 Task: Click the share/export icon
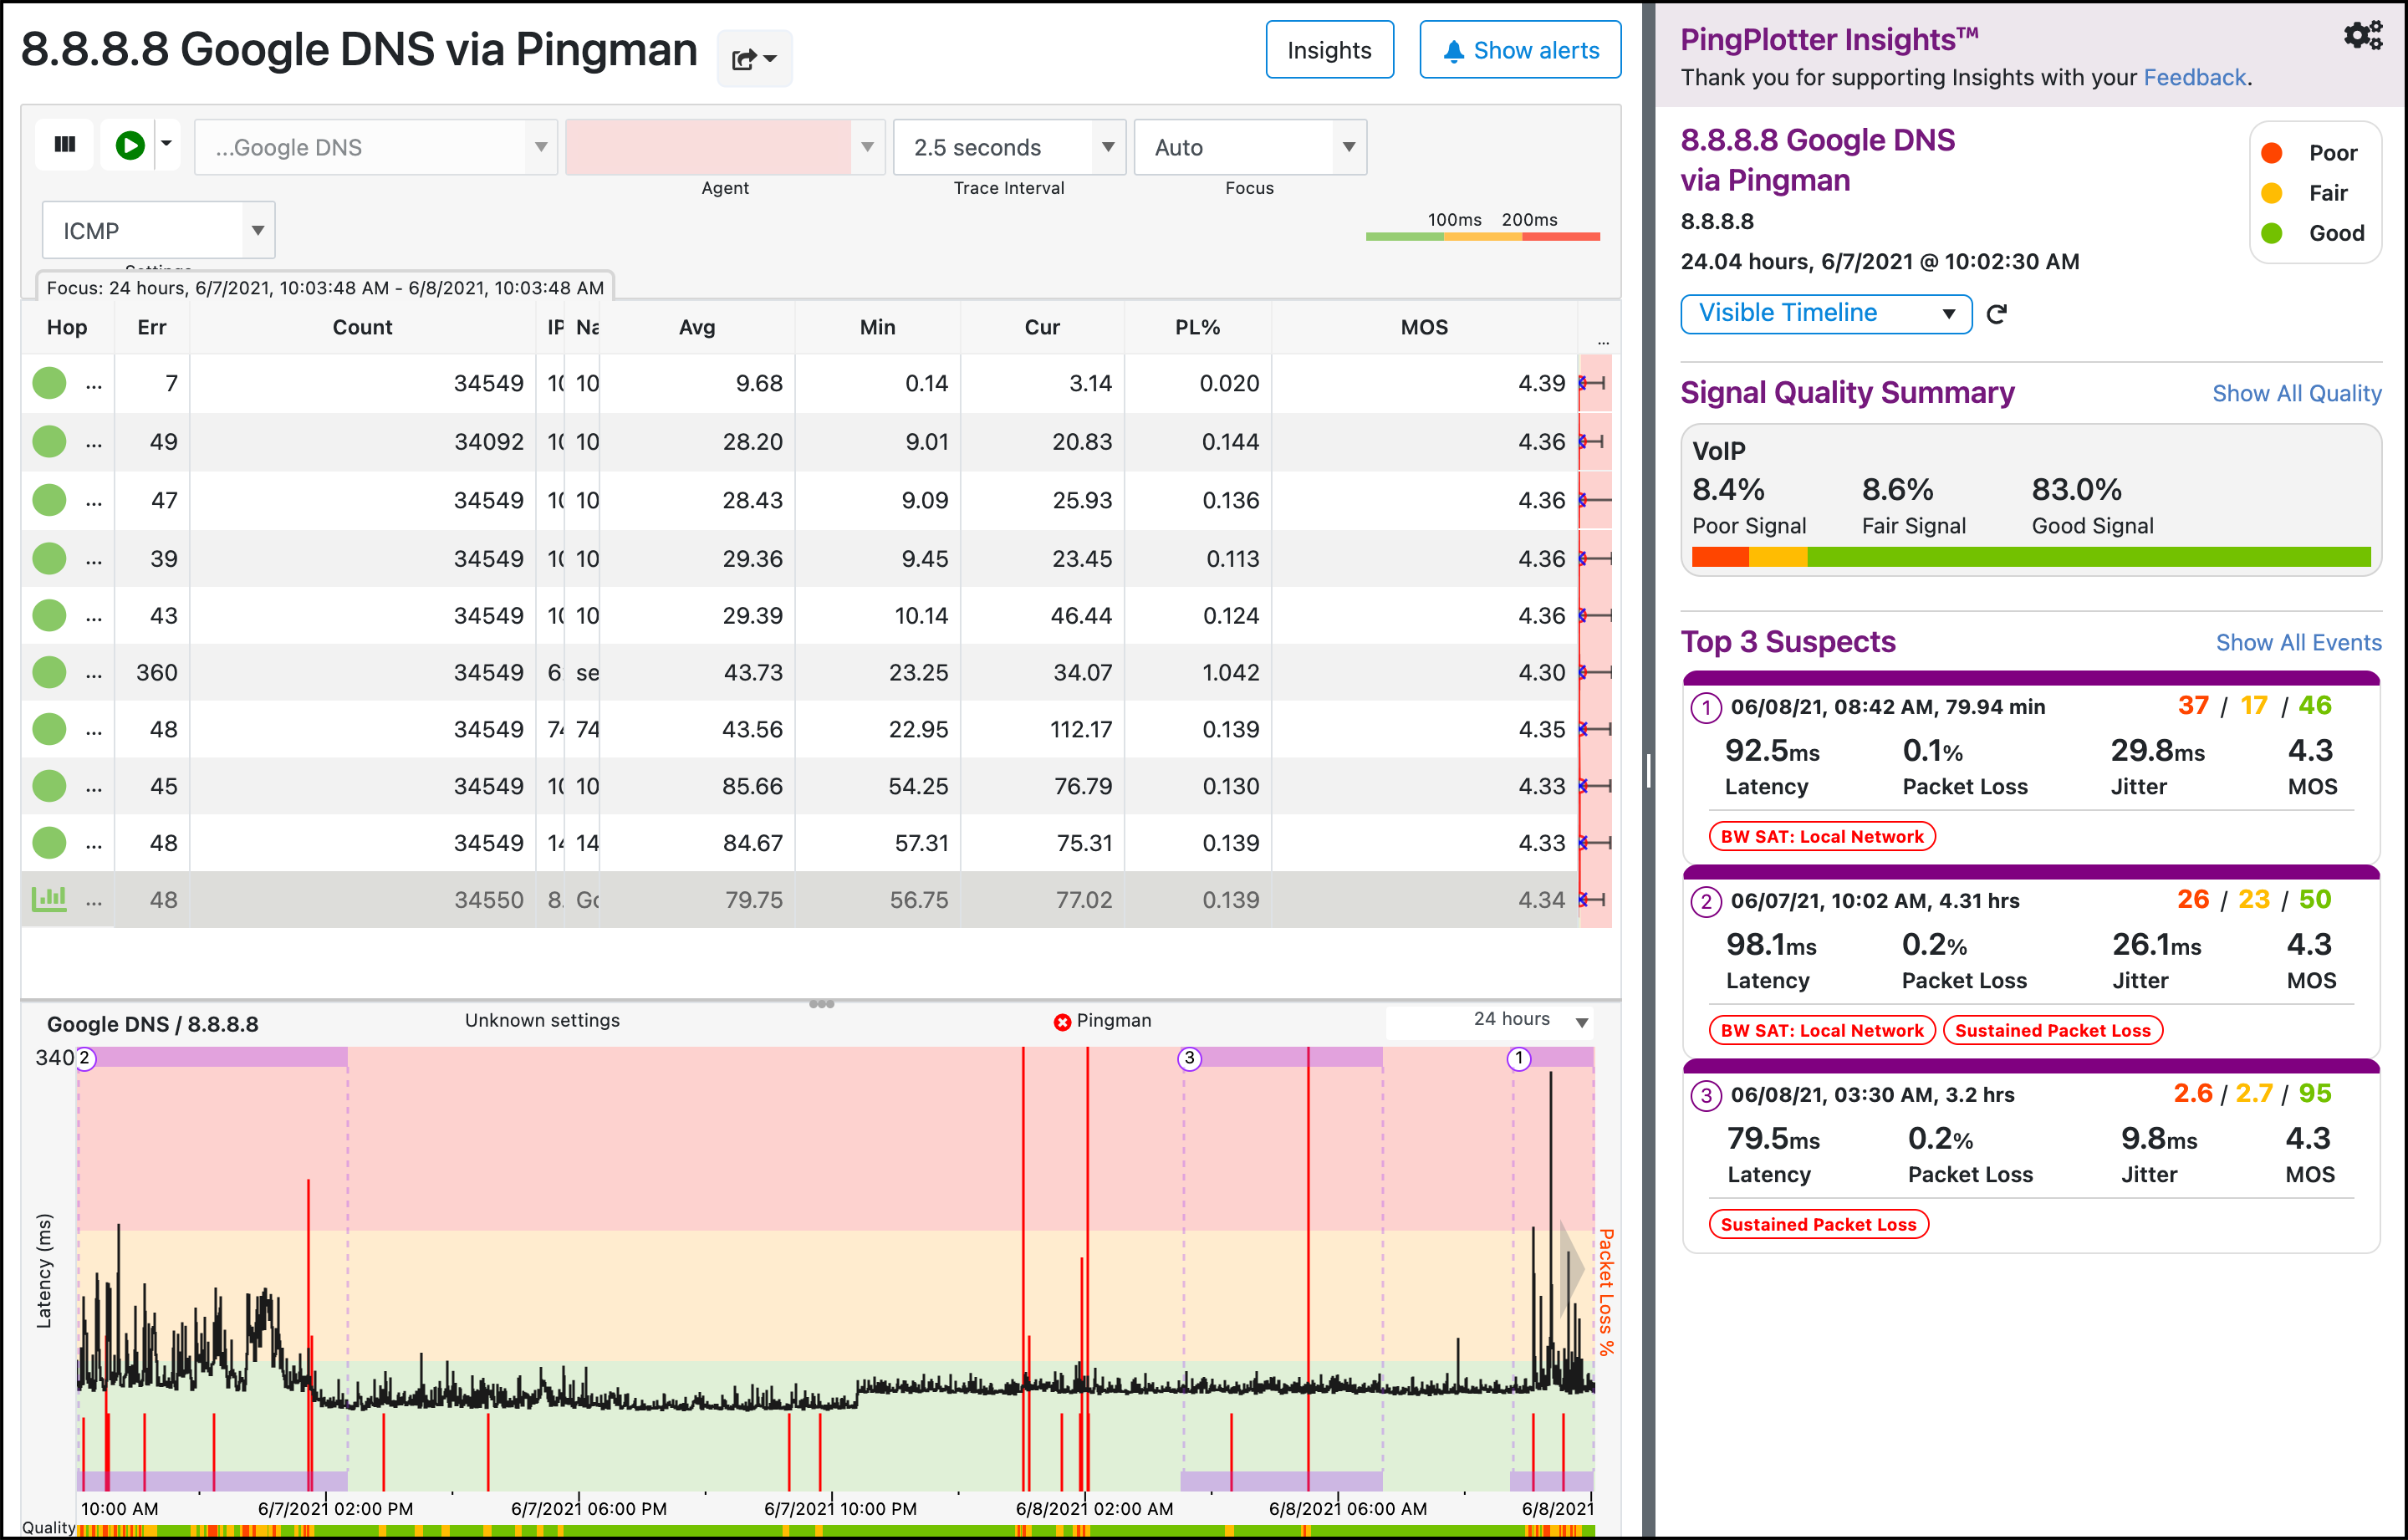click(753, 54)
